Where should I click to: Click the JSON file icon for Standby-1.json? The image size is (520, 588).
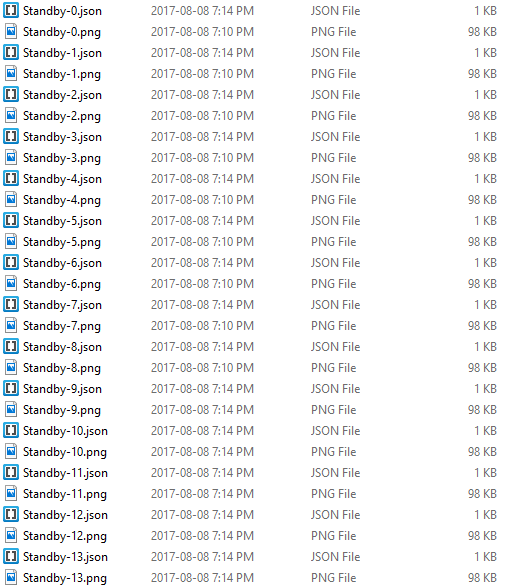pyautogui.click(x=11, y=52)
